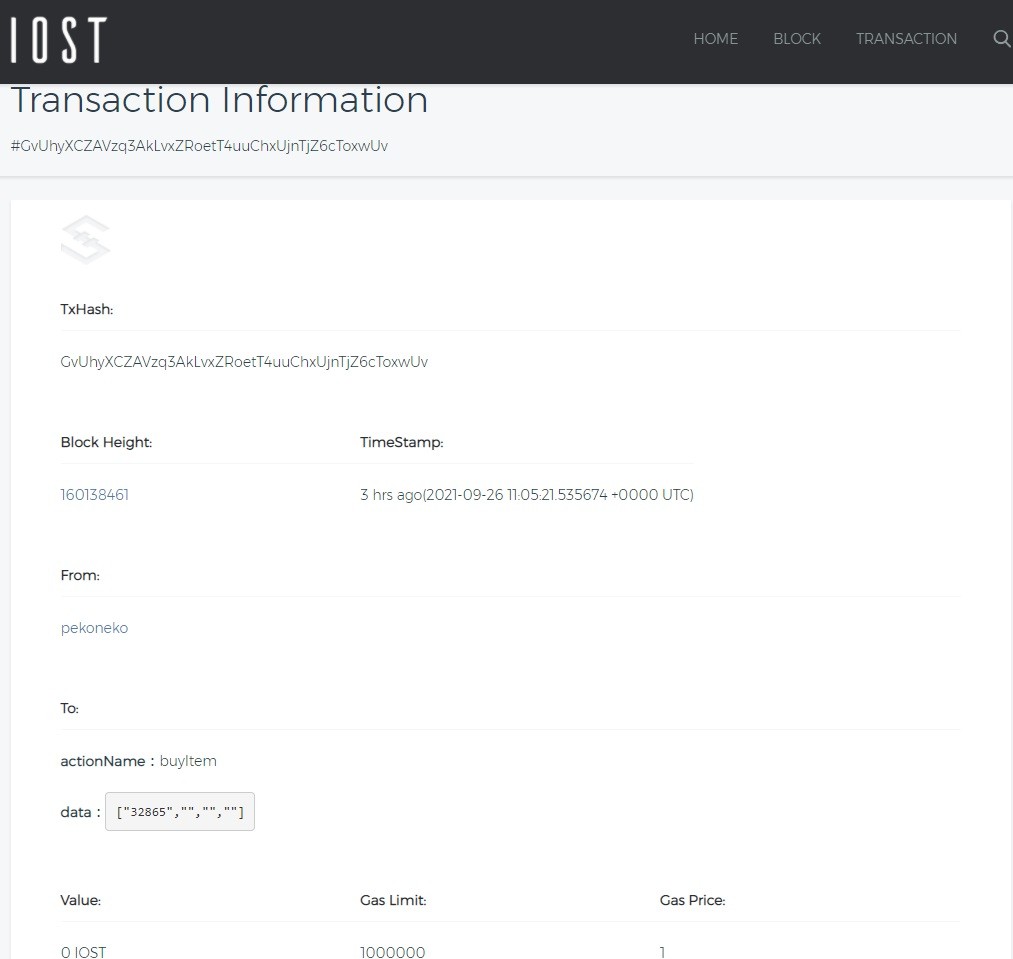Click the Value label
The height and width of the screenshot is (959, 1013).
tap(81, 901)
